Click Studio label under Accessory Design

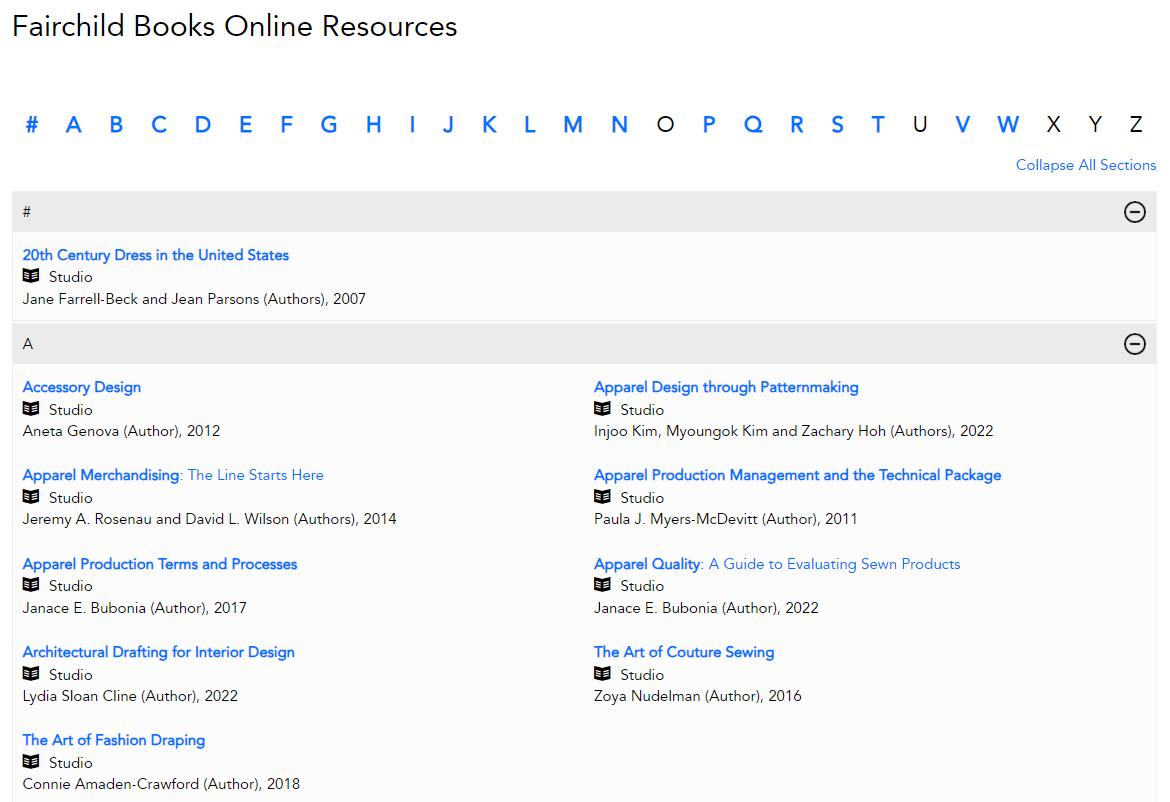pyautogui.click(x=71, y=410)
